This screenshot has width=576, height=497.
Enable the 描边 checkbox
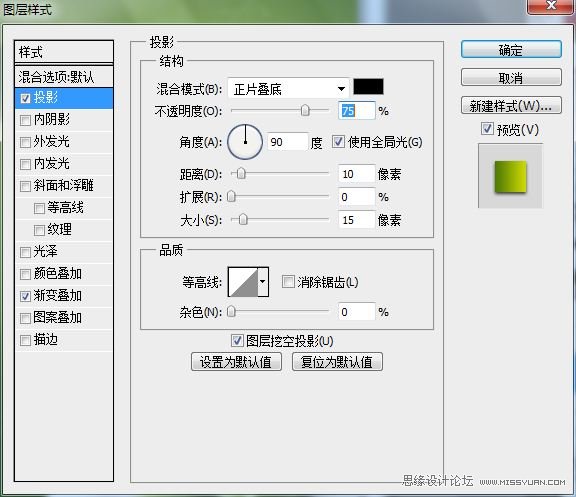(x=25, y=341)
